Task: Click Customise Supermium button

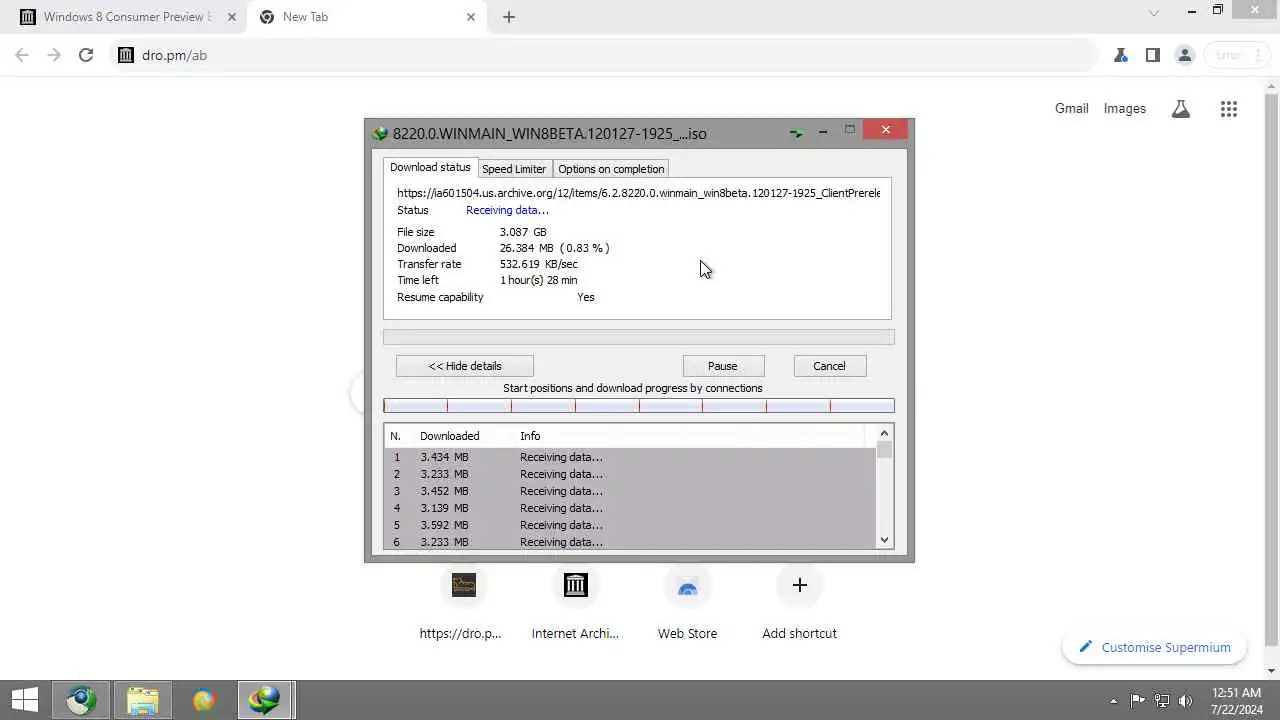Action: 1154,647
